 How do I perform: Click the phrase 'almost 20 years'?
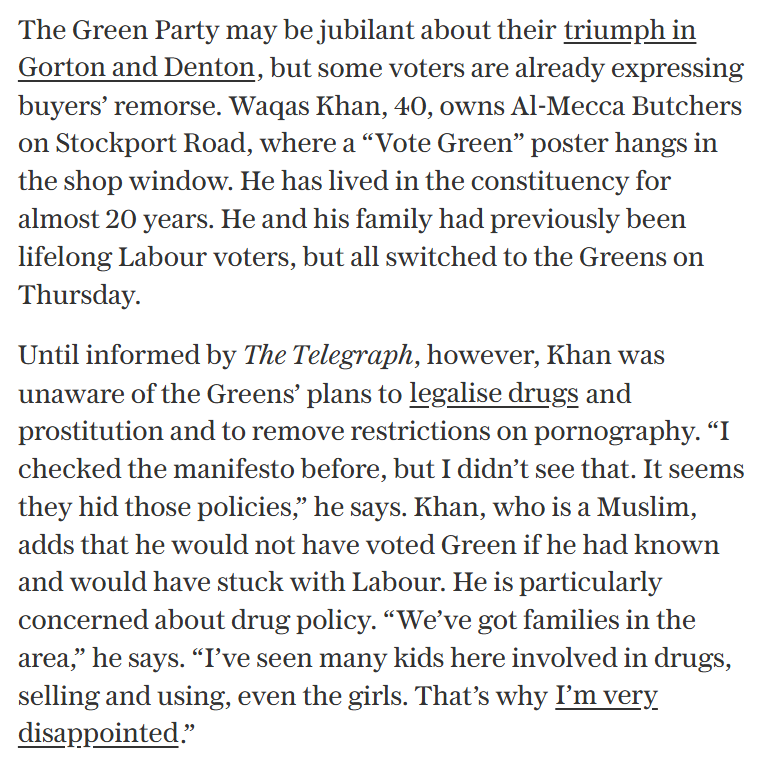click(x=113, y=220)
